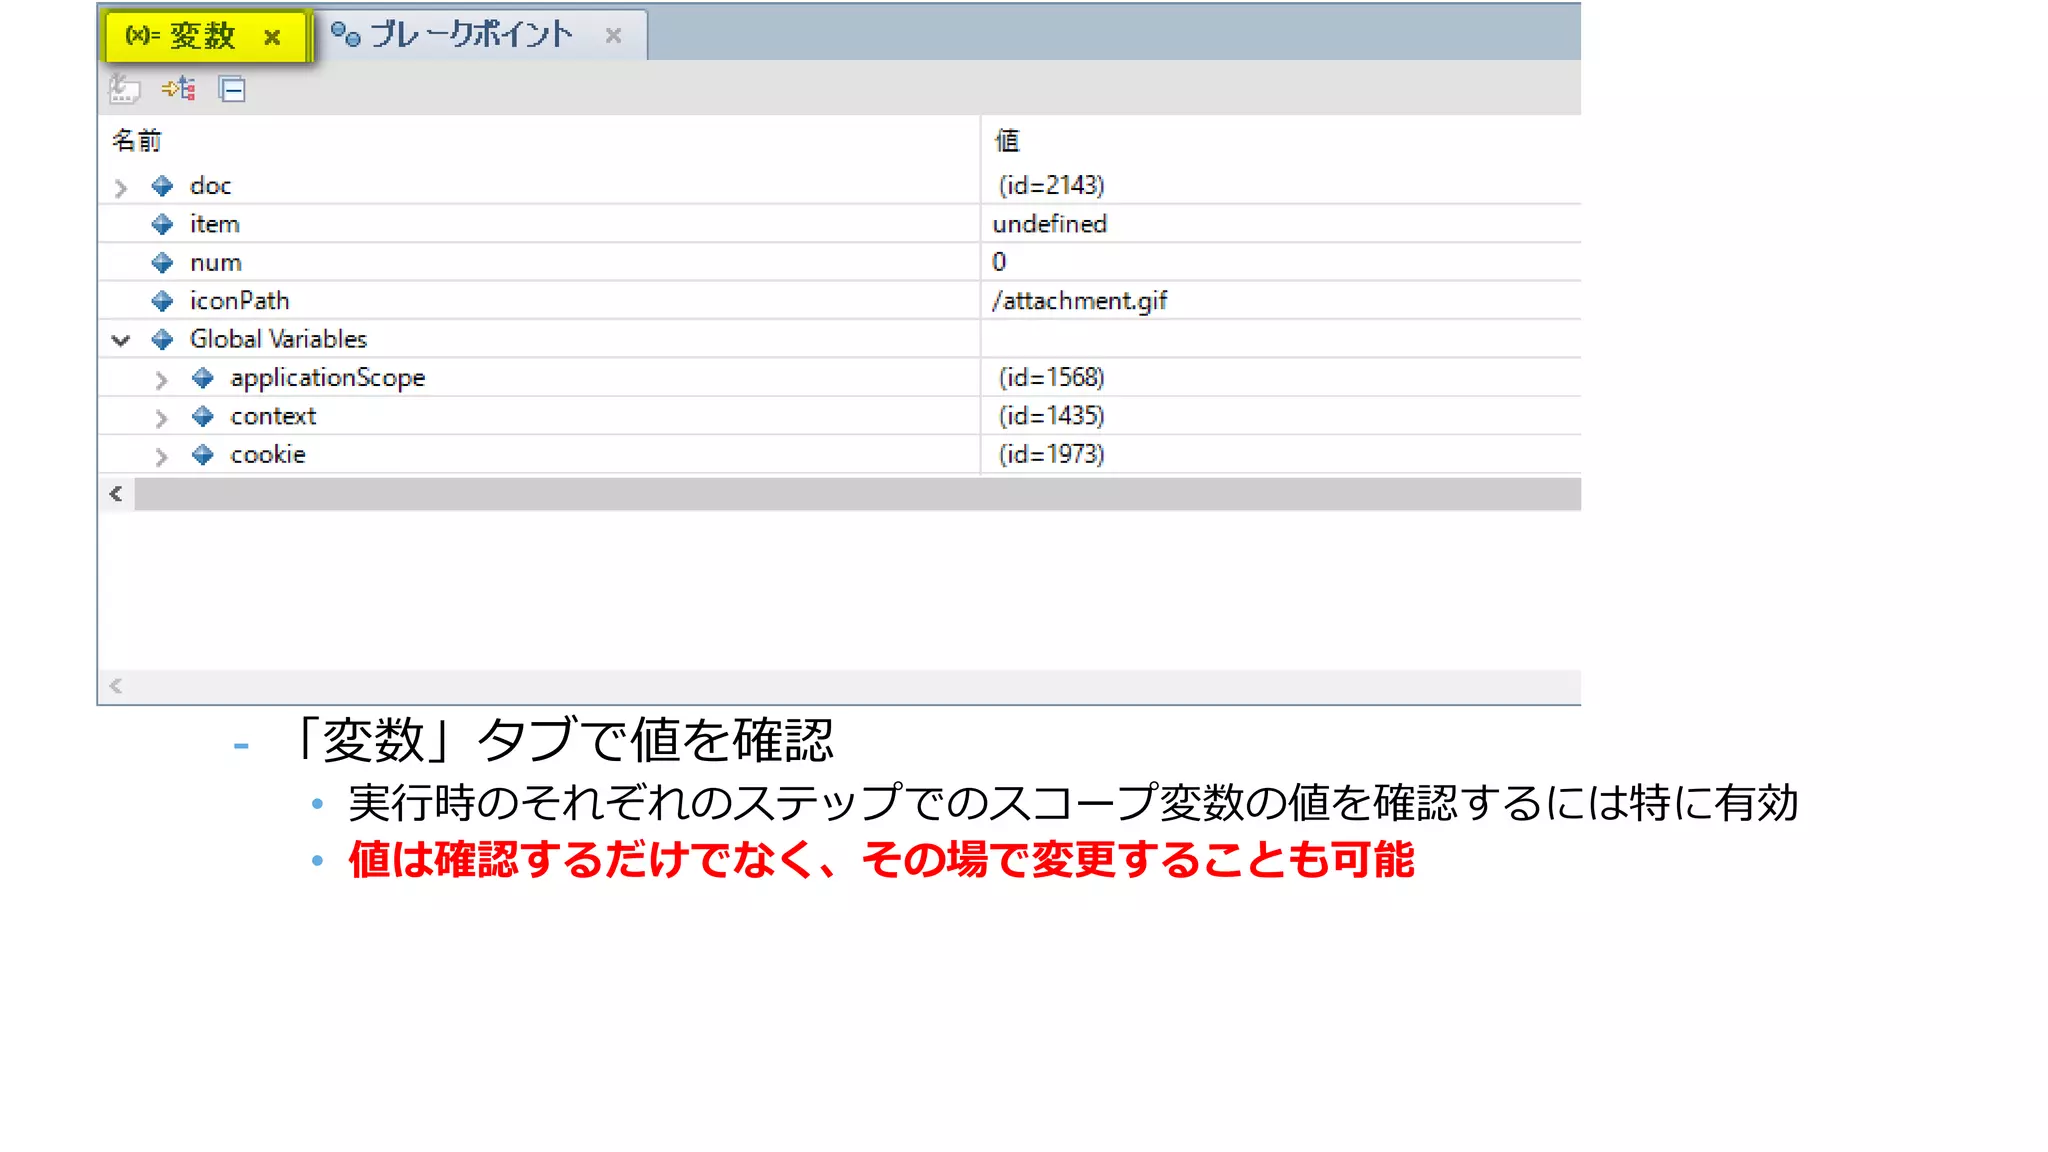The height and width of the screenshot is (1152, 2048).
Task: Collapse the Global Variables node
Action: click(121, 340)
